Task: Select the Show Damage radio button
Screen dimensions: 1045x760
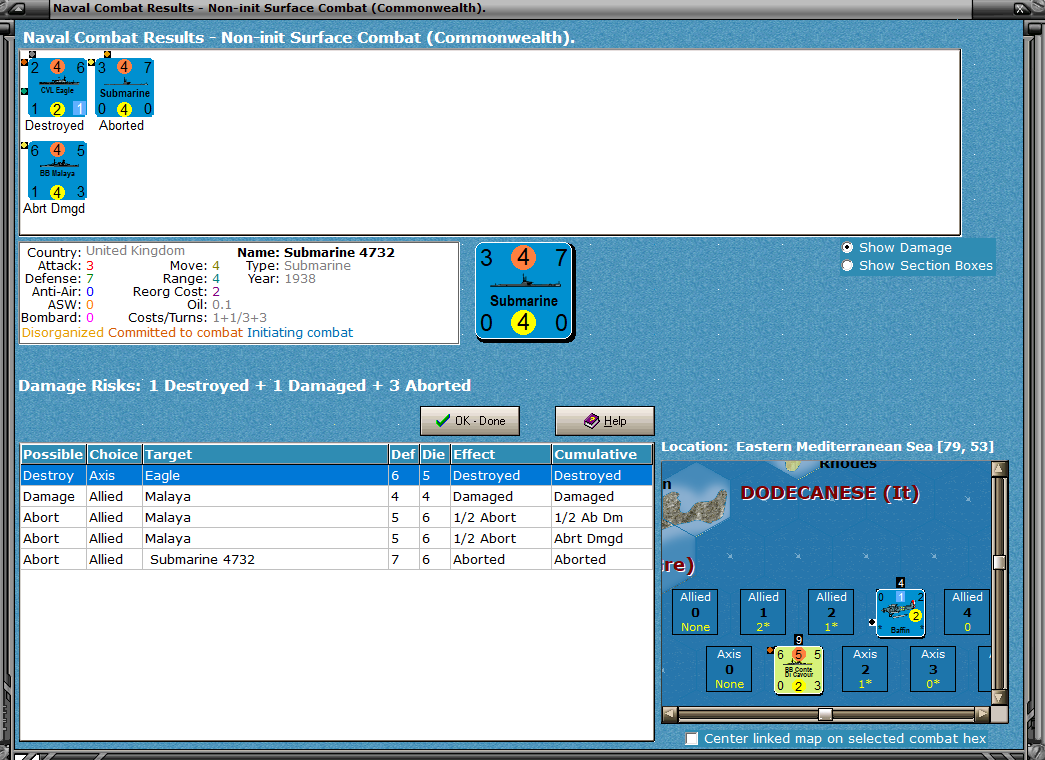Action: pos(848,247)
